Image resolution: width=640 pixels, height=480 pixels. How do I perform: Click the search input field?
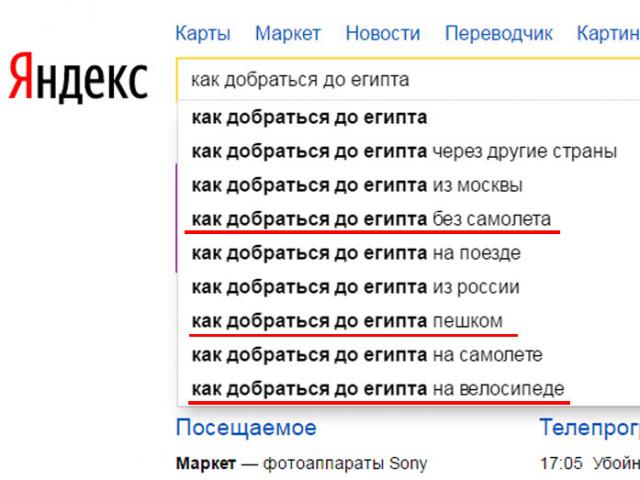tap(400, 79)
